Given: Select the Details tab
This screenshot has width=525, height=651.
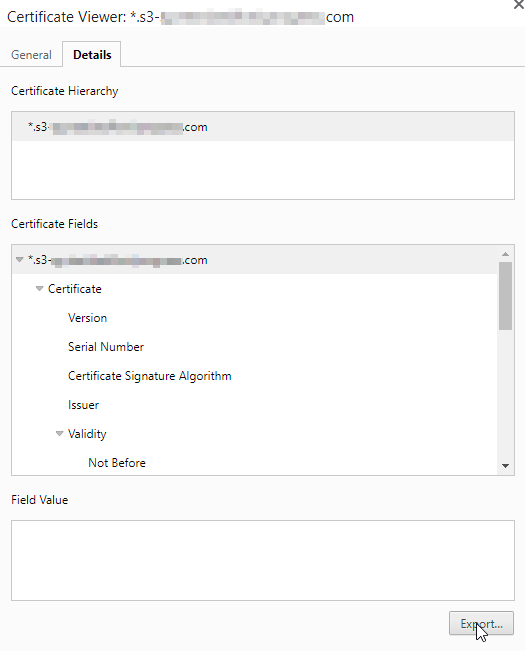Looking at the screenshot, I should tap(92, 54).
